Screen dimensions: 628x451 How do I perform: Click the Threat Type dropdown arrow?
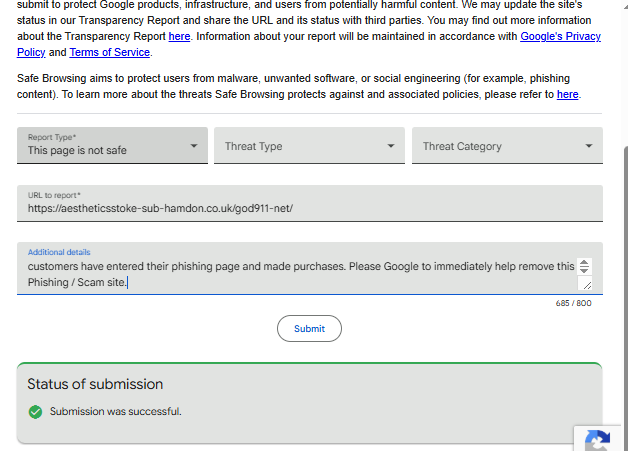tap(391, 146)
